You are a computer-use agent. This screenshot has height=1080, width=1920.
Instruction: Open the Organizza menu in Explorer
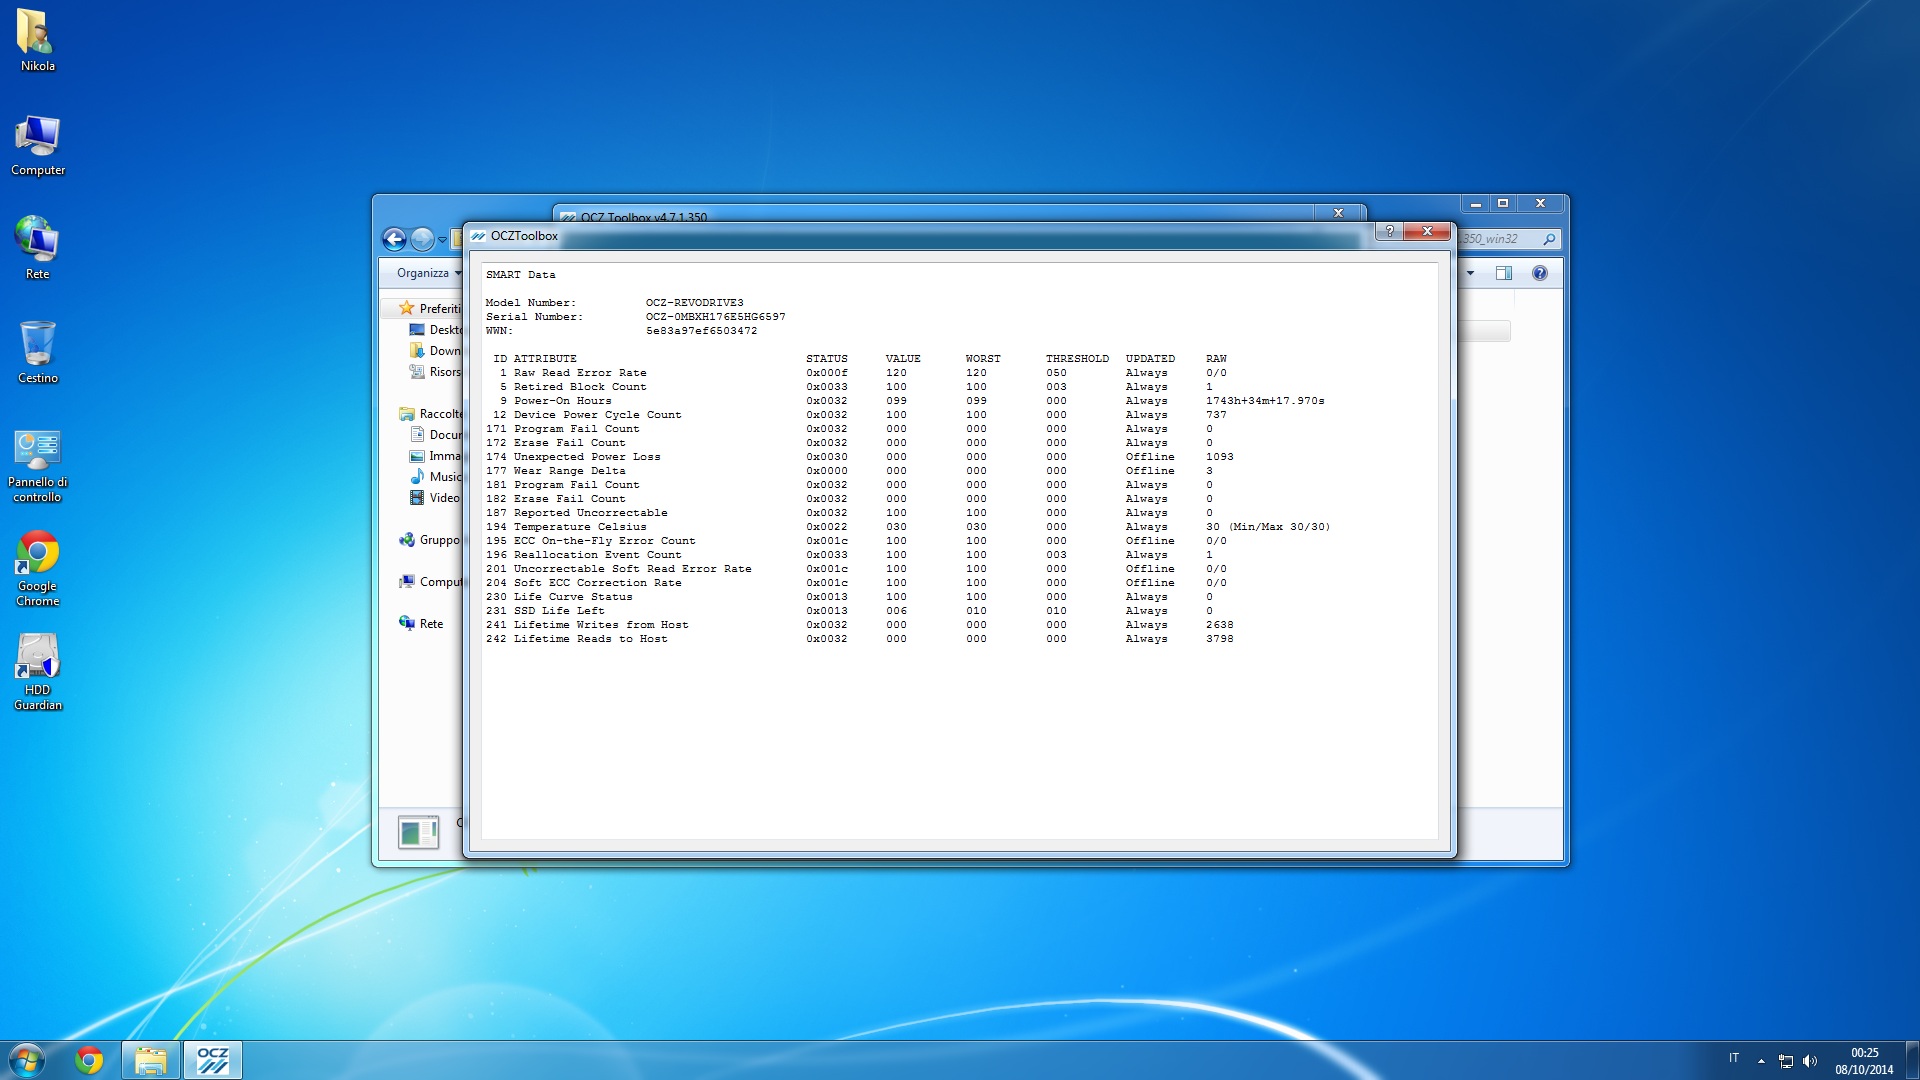click(x=429, y=273)
